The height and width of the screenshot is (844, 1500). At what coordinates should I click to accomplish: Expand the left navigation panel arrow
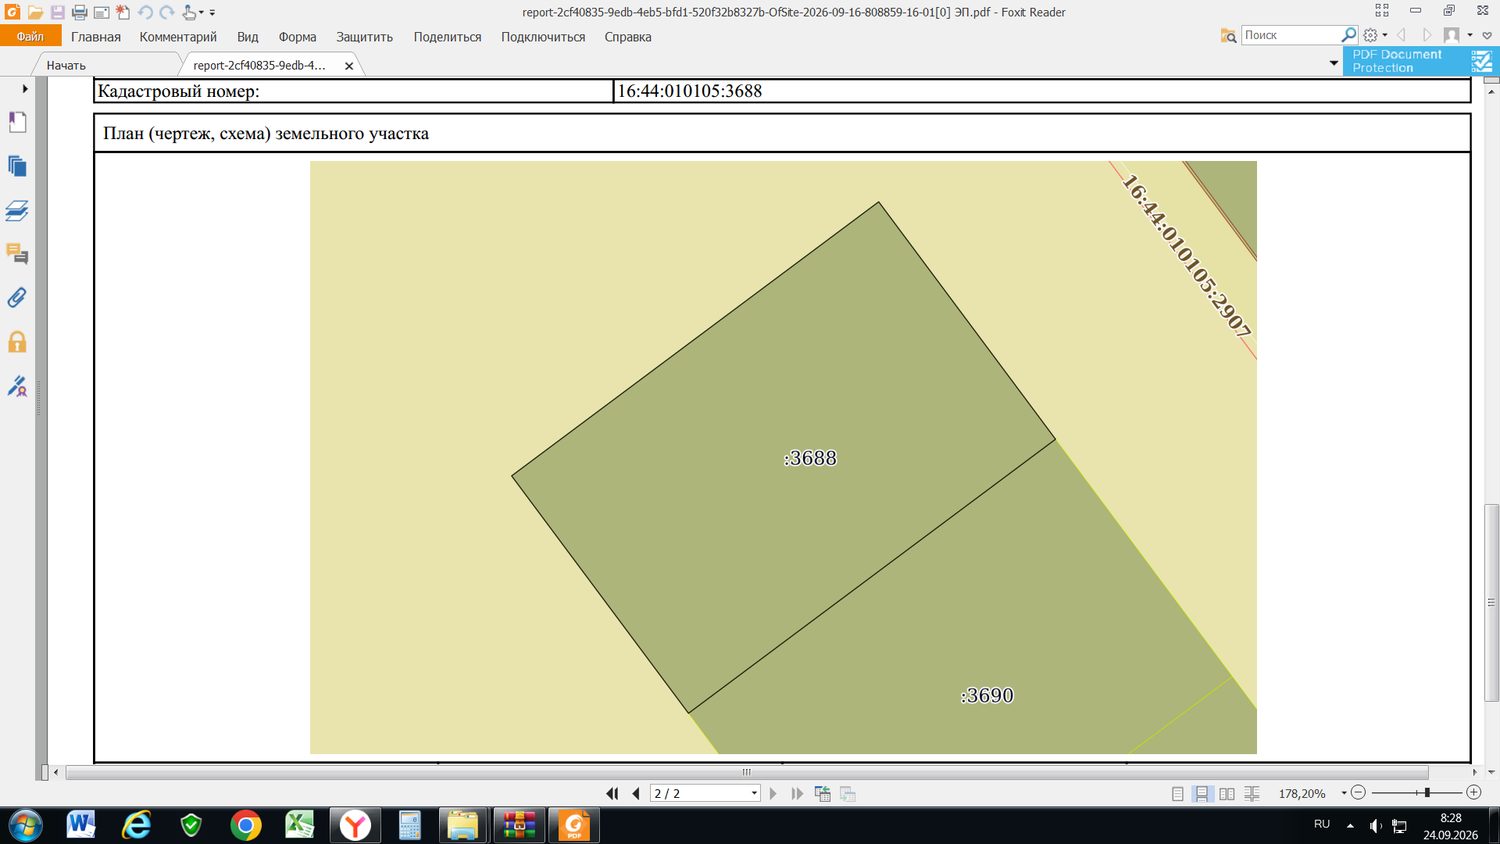click(25, 89)
